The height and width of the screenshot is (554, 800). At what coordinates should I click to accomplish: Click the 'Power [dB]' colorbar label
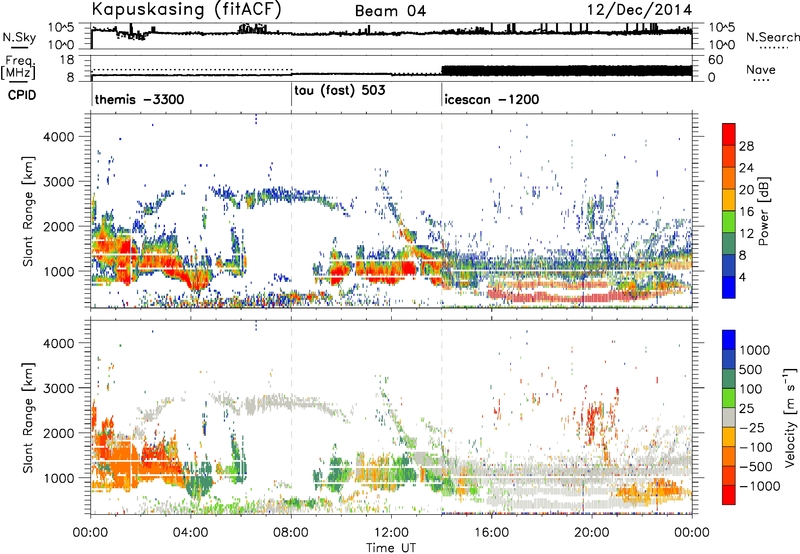pyautogui.click(x=764, y=211)
